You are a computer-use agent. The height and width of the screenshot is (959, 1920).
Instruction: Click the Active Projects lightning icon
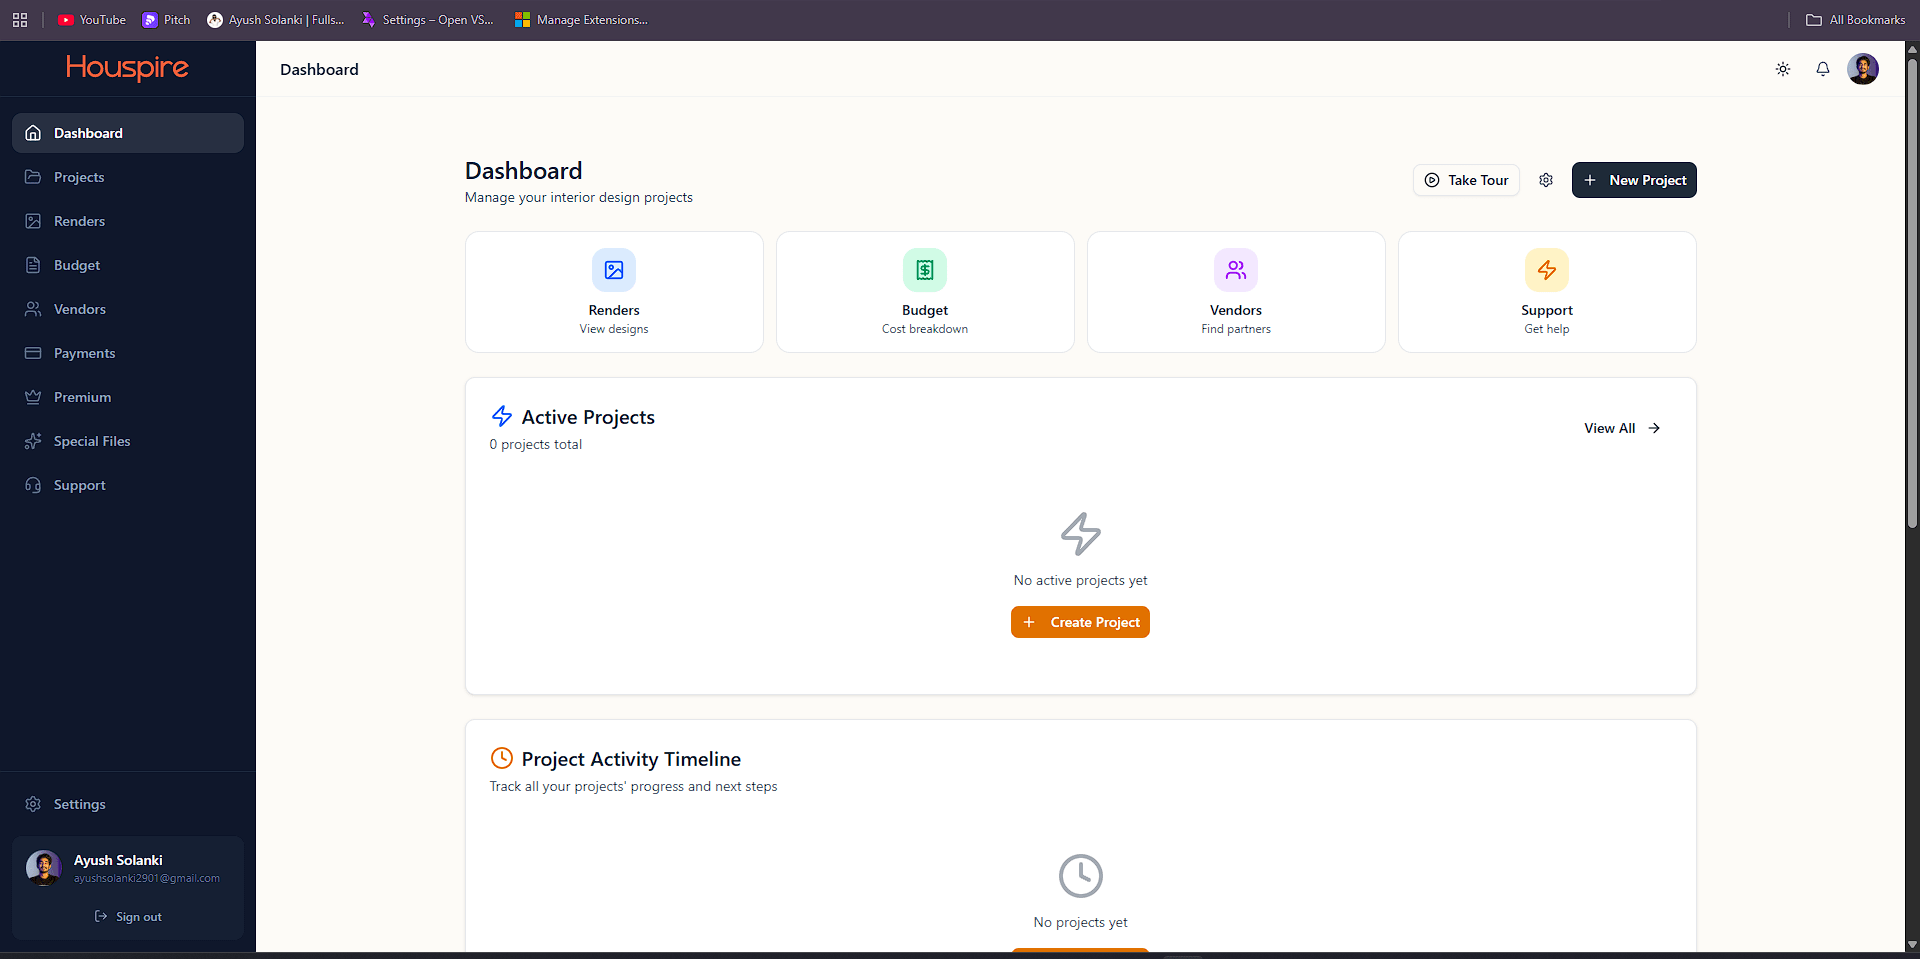point(502,416)
